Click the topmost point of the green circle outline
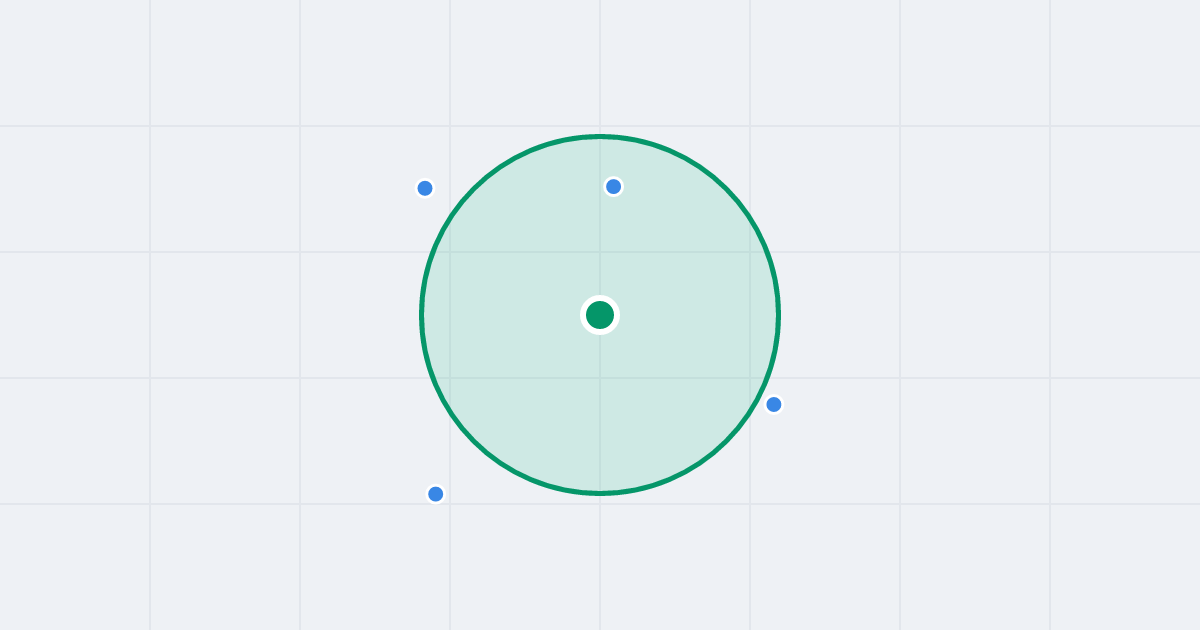Screen dimensions: 1200x630 [600, 136]
